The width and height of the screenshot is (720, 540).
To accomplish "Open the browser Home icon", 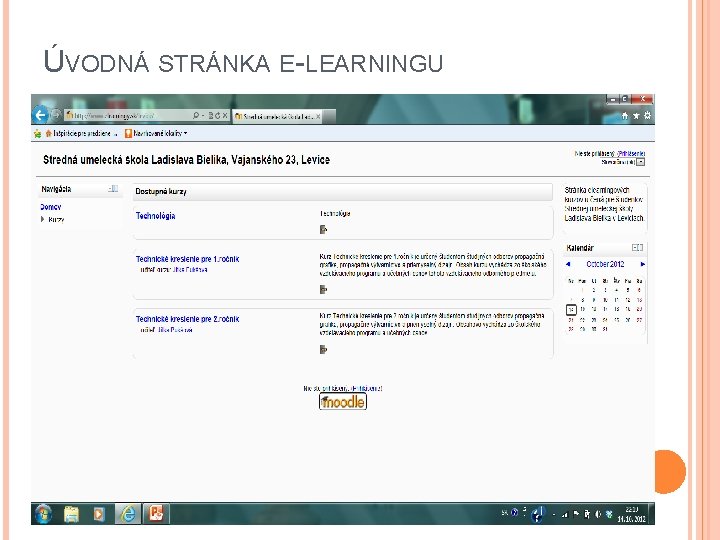I will (x=624, y=116).
